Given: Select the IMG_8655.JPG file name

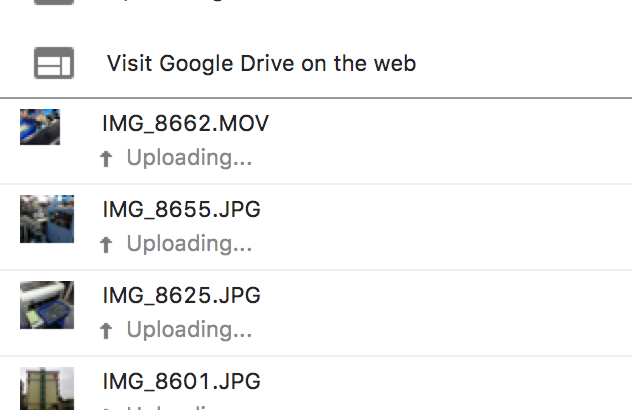Looking at the screenshot, I should 181,210.
